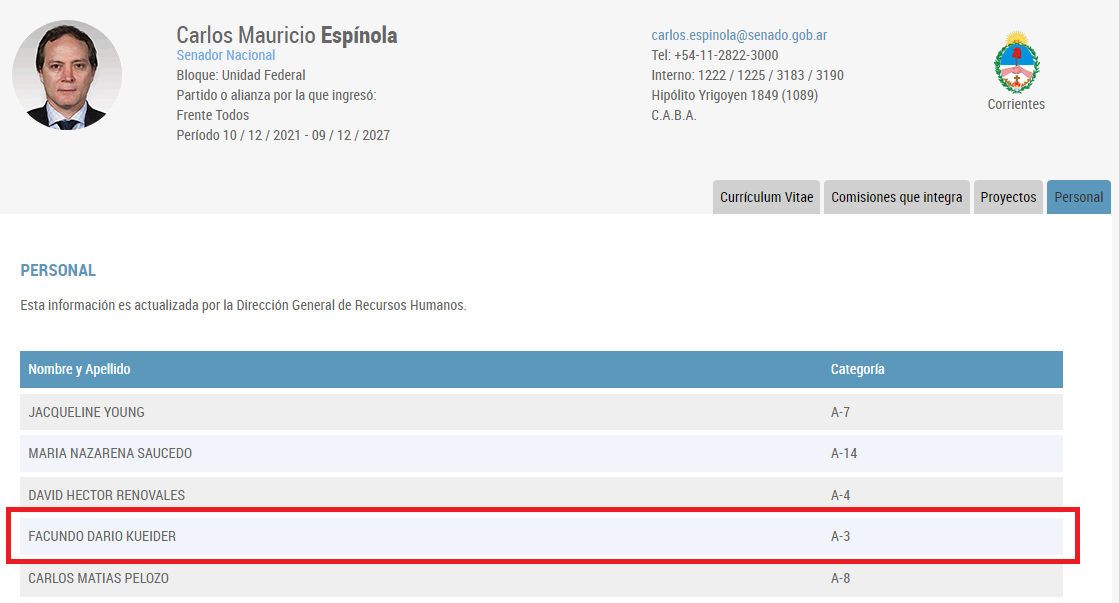Click the Facundo Dario Kueider name
Viewport: 1119px width, 603px height.
pos(102,536)
